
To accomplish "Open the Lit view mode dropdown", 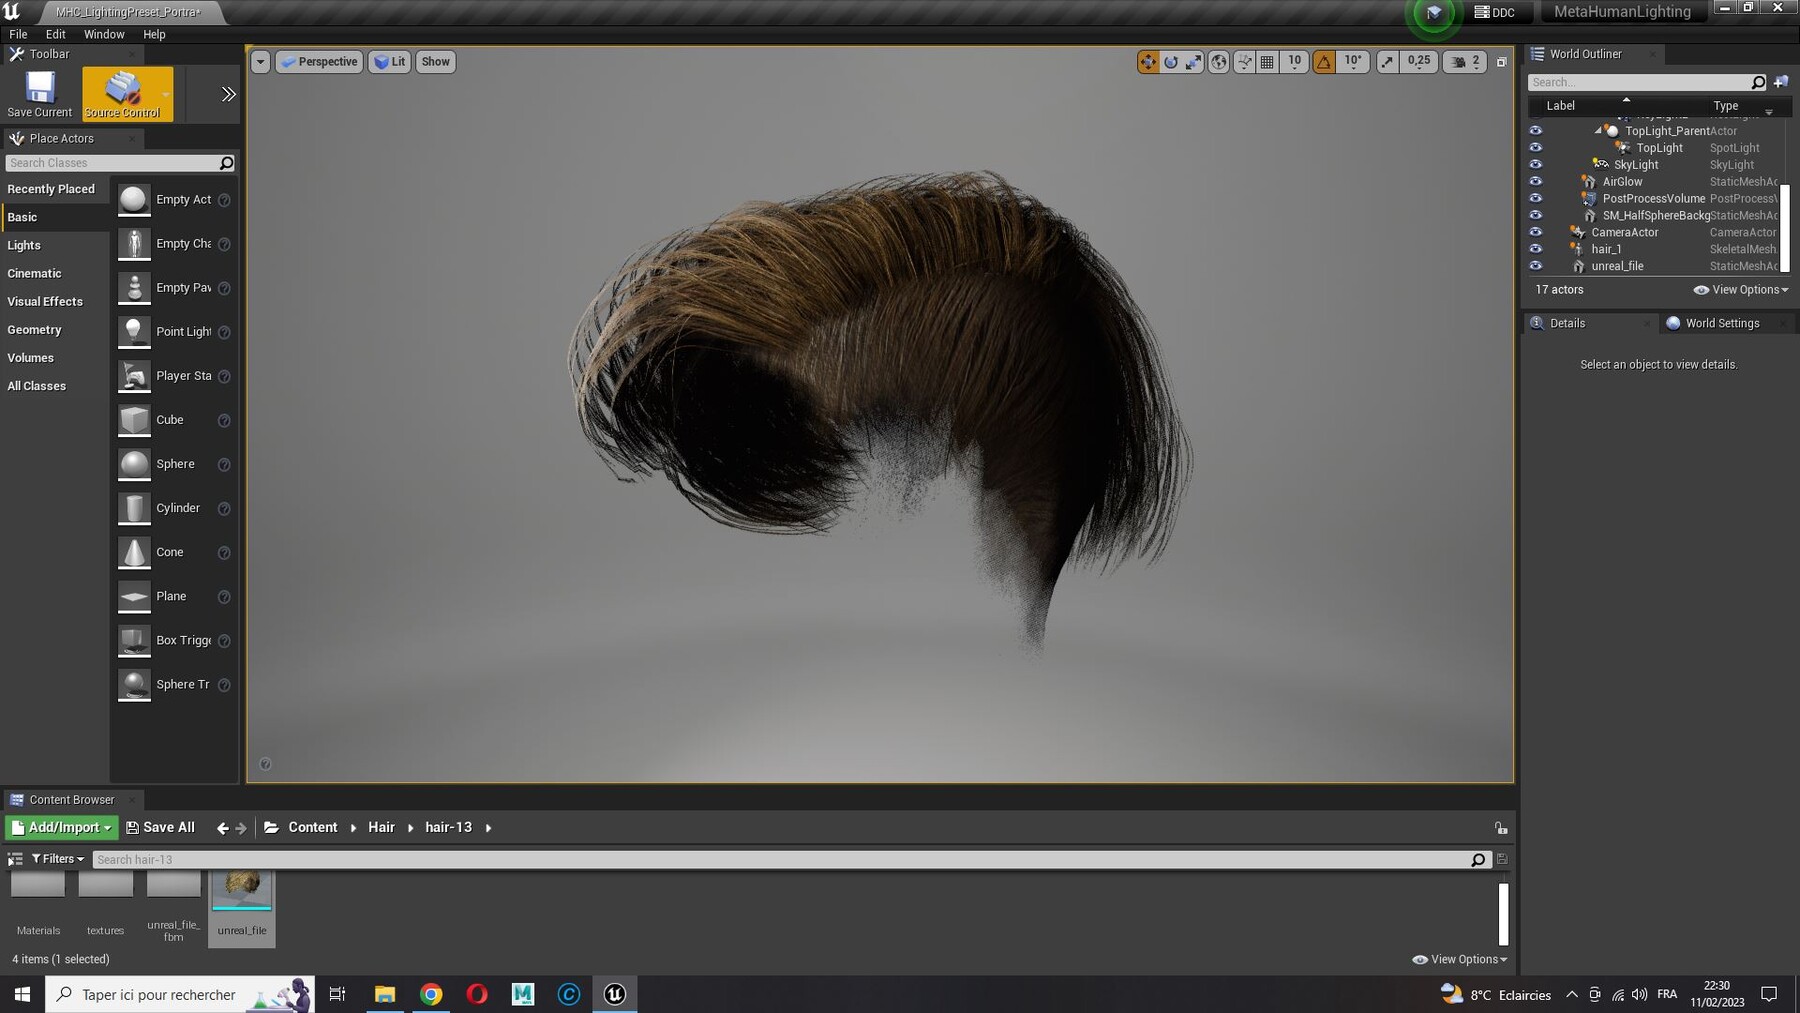I will click(389, 62).
